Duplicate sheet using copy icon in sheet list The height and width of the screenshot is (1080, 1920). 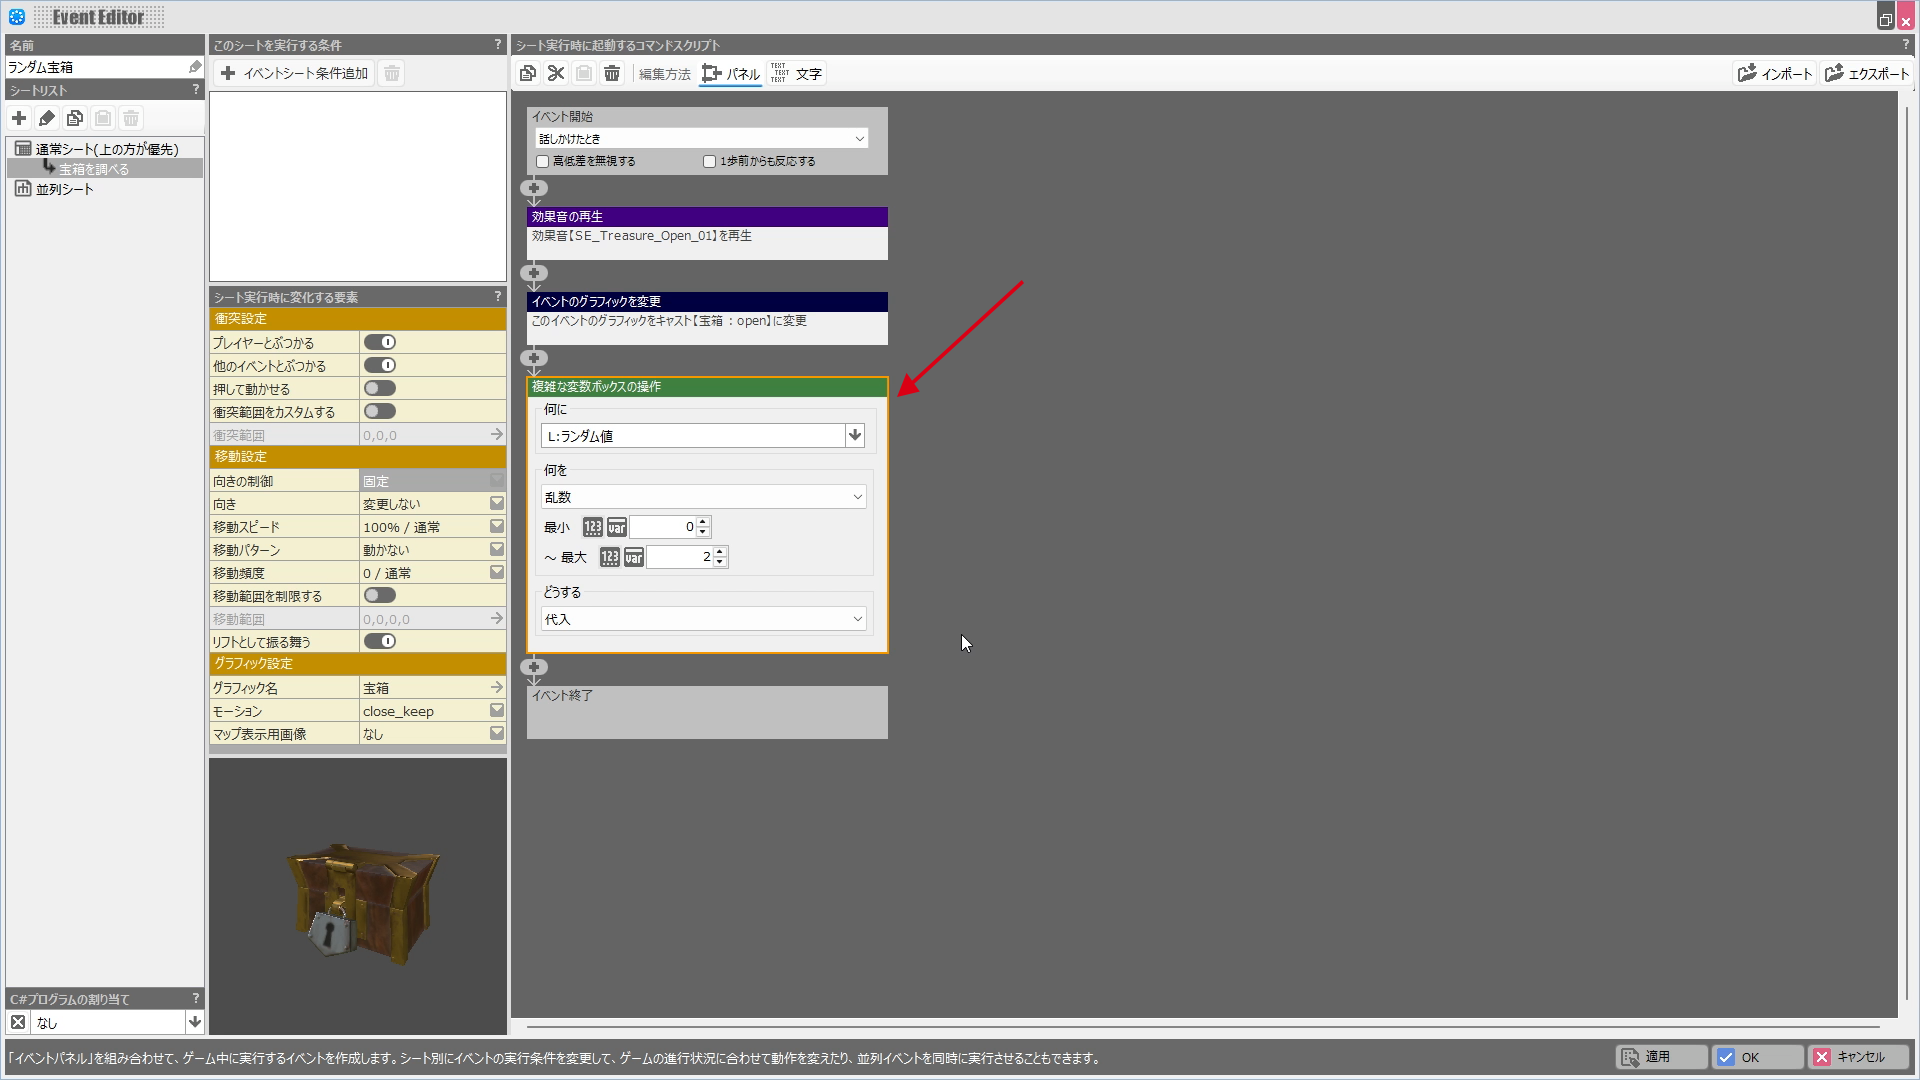coord(75,118)
